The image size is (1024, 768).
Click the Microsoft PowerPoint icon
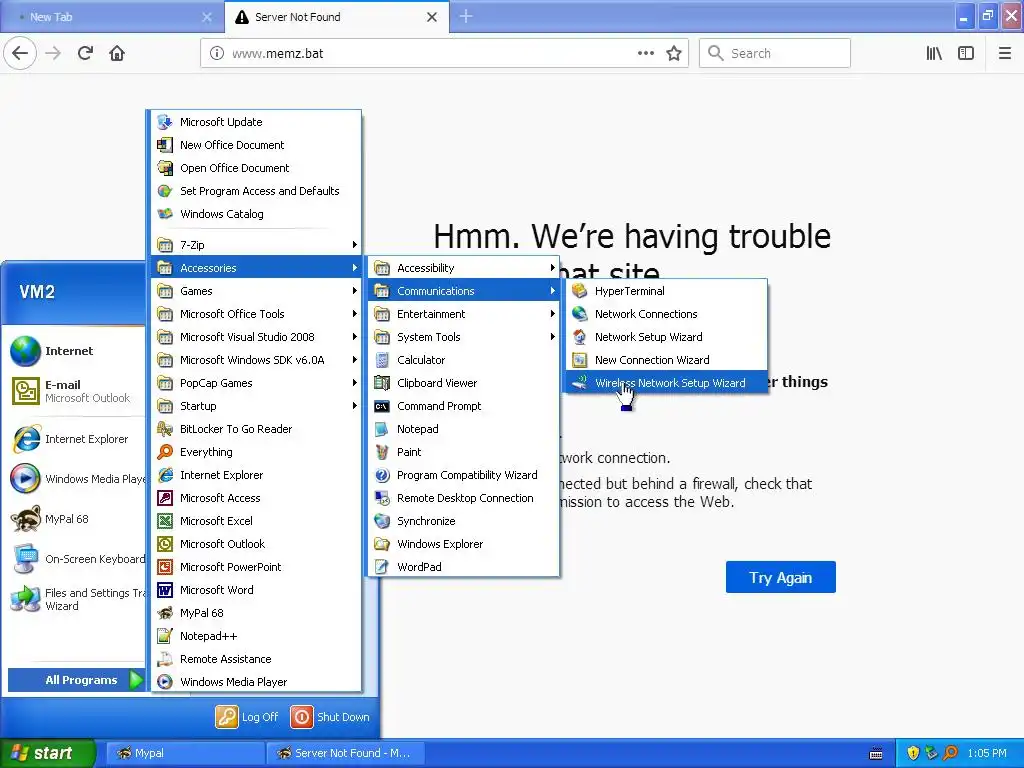[165, 567]
